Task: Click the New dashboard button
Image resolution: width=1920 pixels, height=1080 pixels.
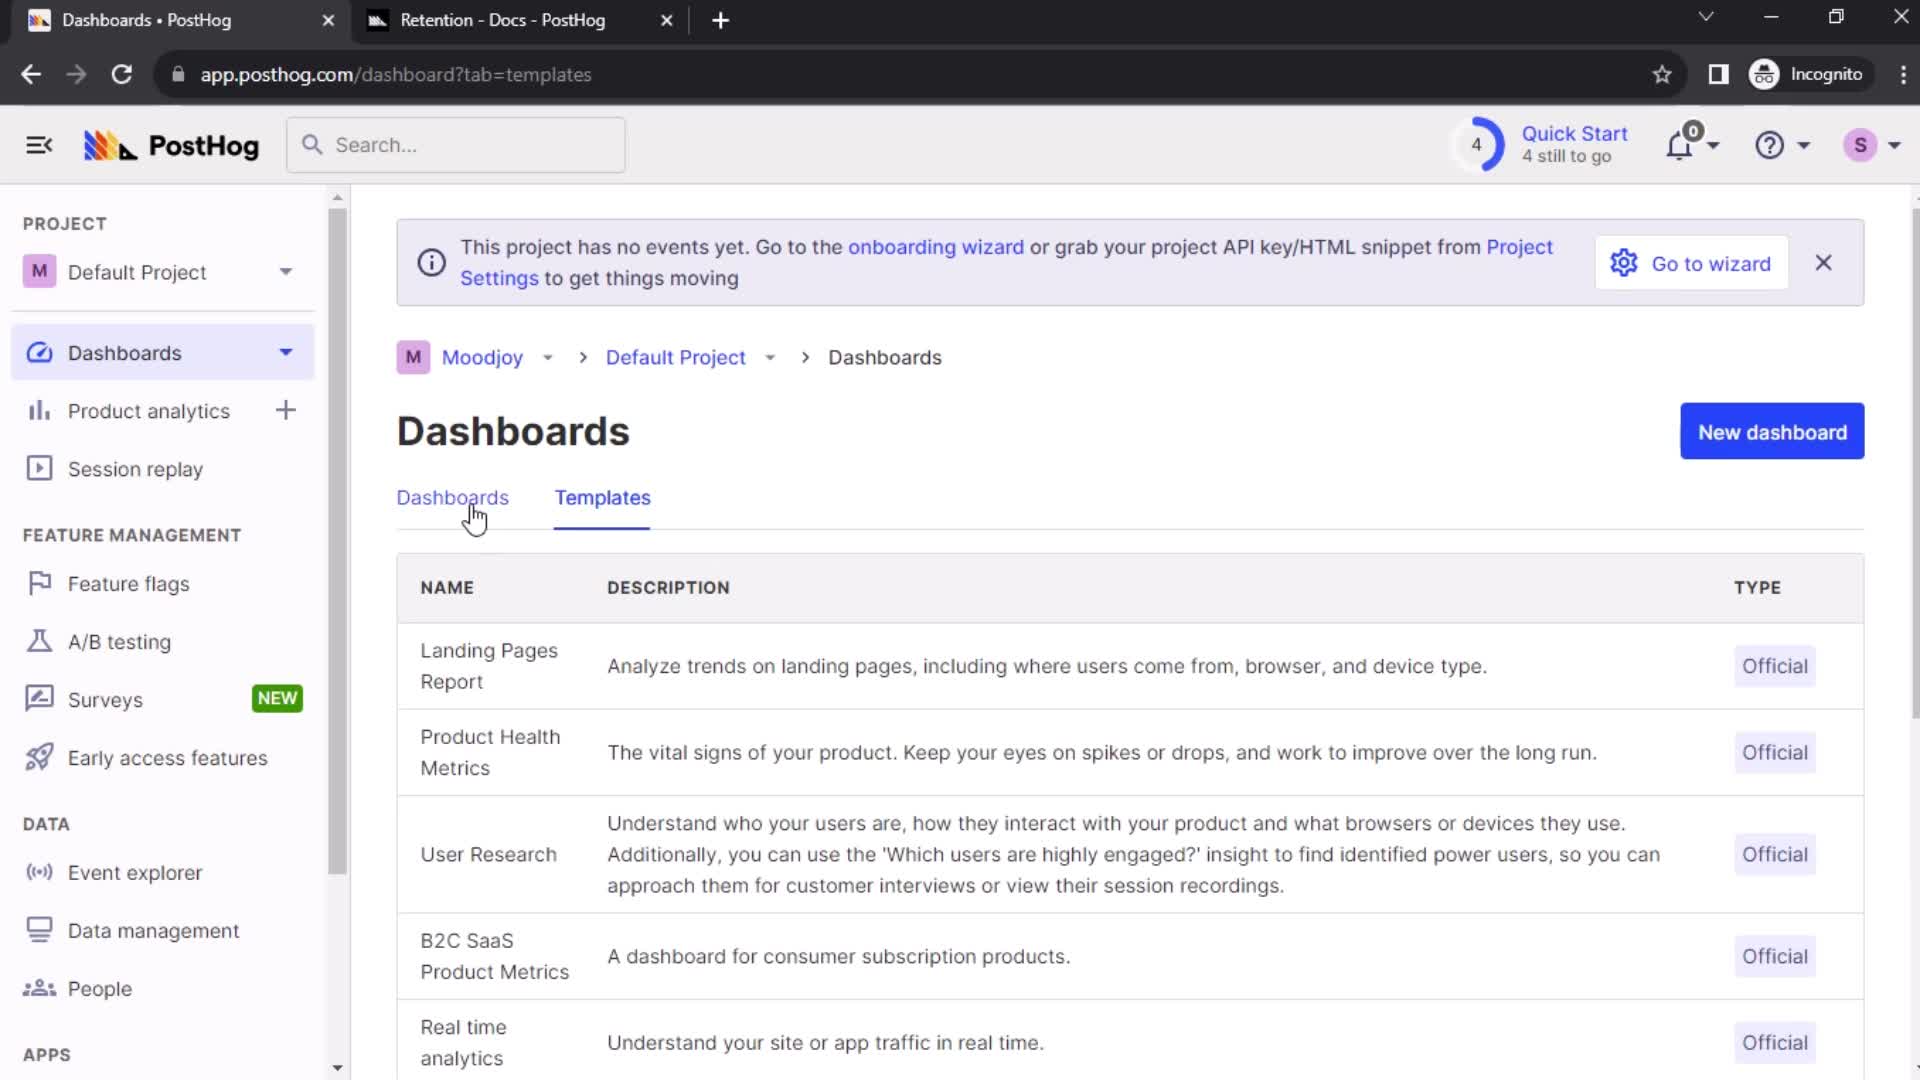Action: 1772,431
